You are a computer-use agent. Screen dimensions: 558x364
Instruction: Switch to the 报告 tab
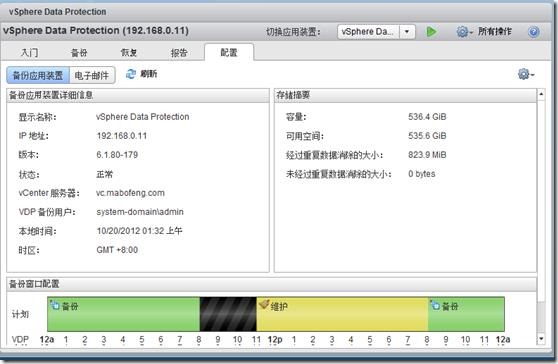[x=179, y=53]
